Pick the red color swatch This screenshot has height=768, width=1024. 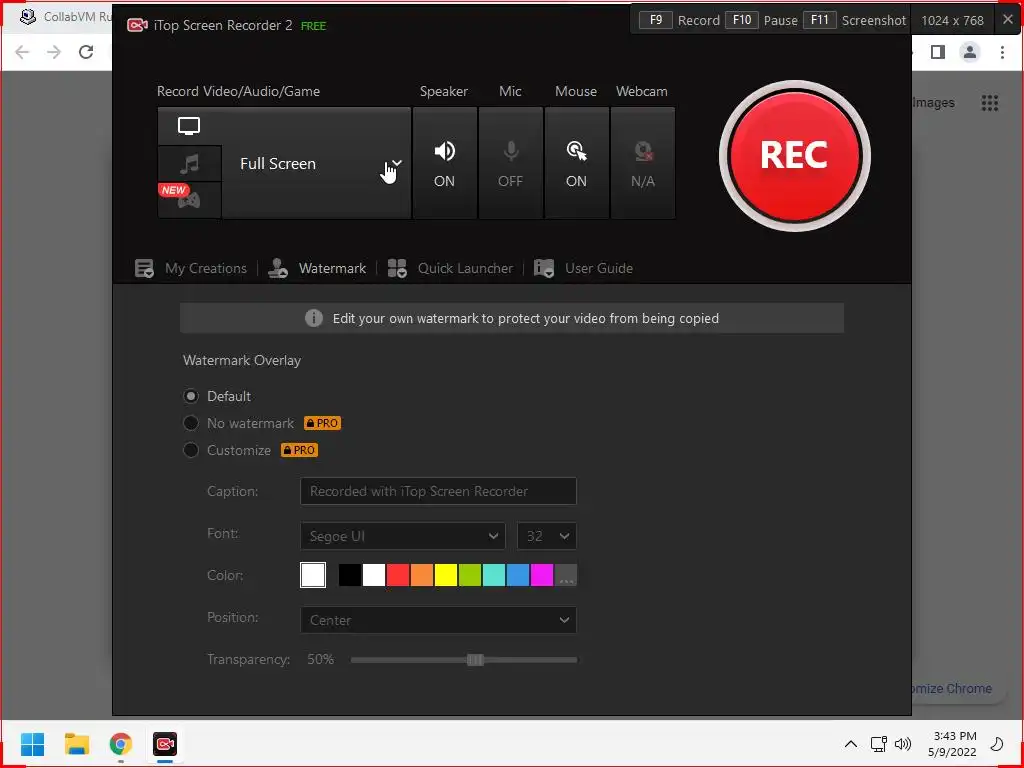click(x=398, y=575)
